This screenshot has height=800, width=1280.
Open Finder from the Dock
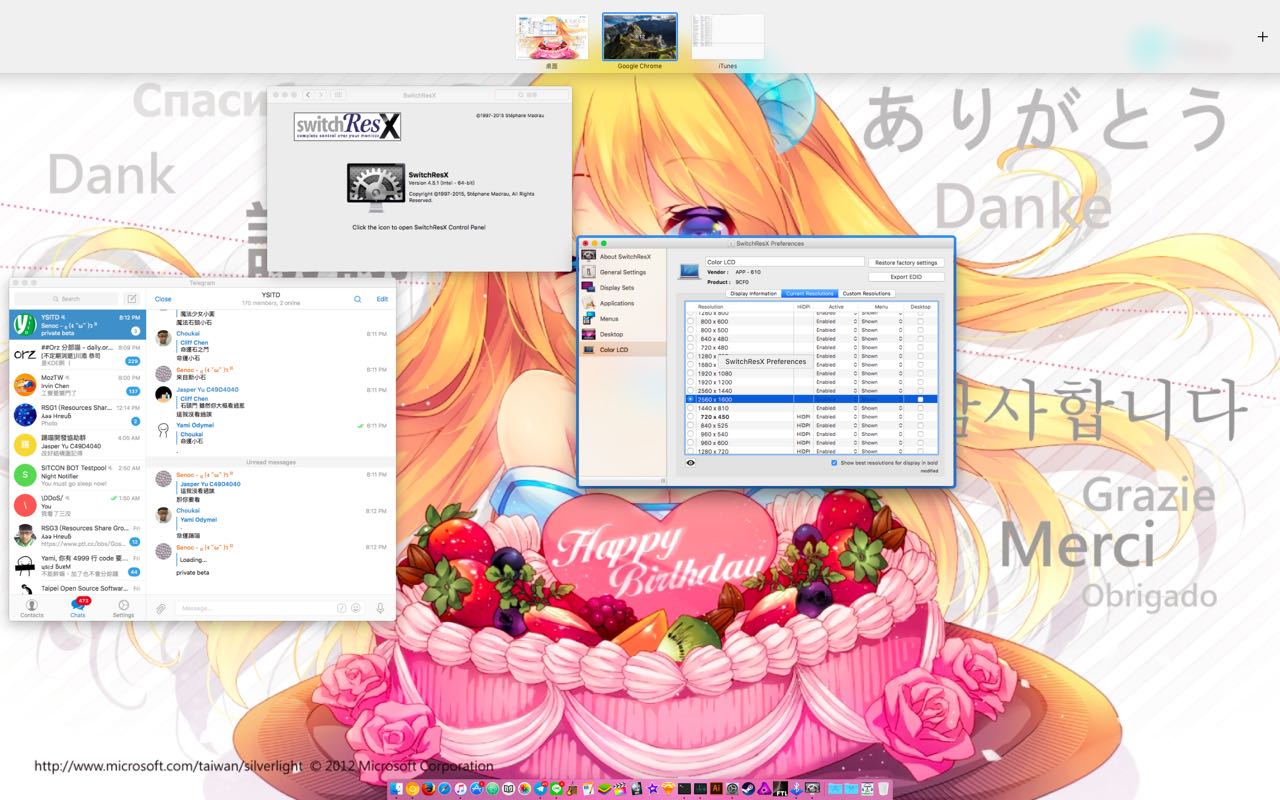tap(397, 789)
